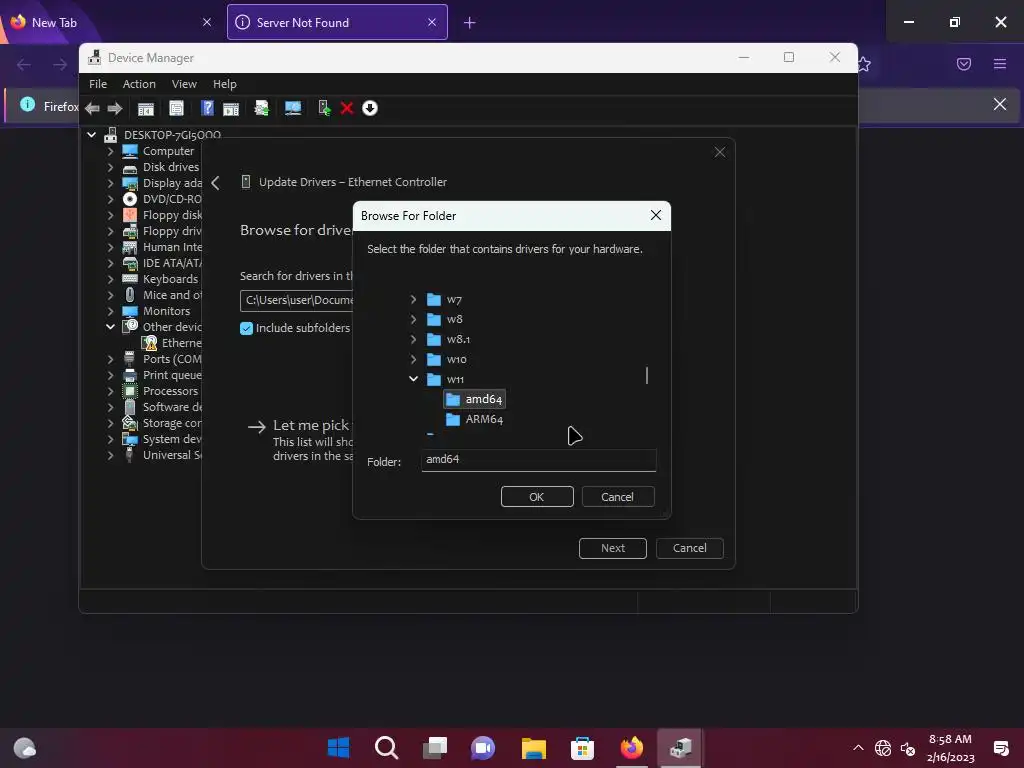Expand the Keyboards device category
Screen dimensions: 1024x768
[x=110, y=279]
